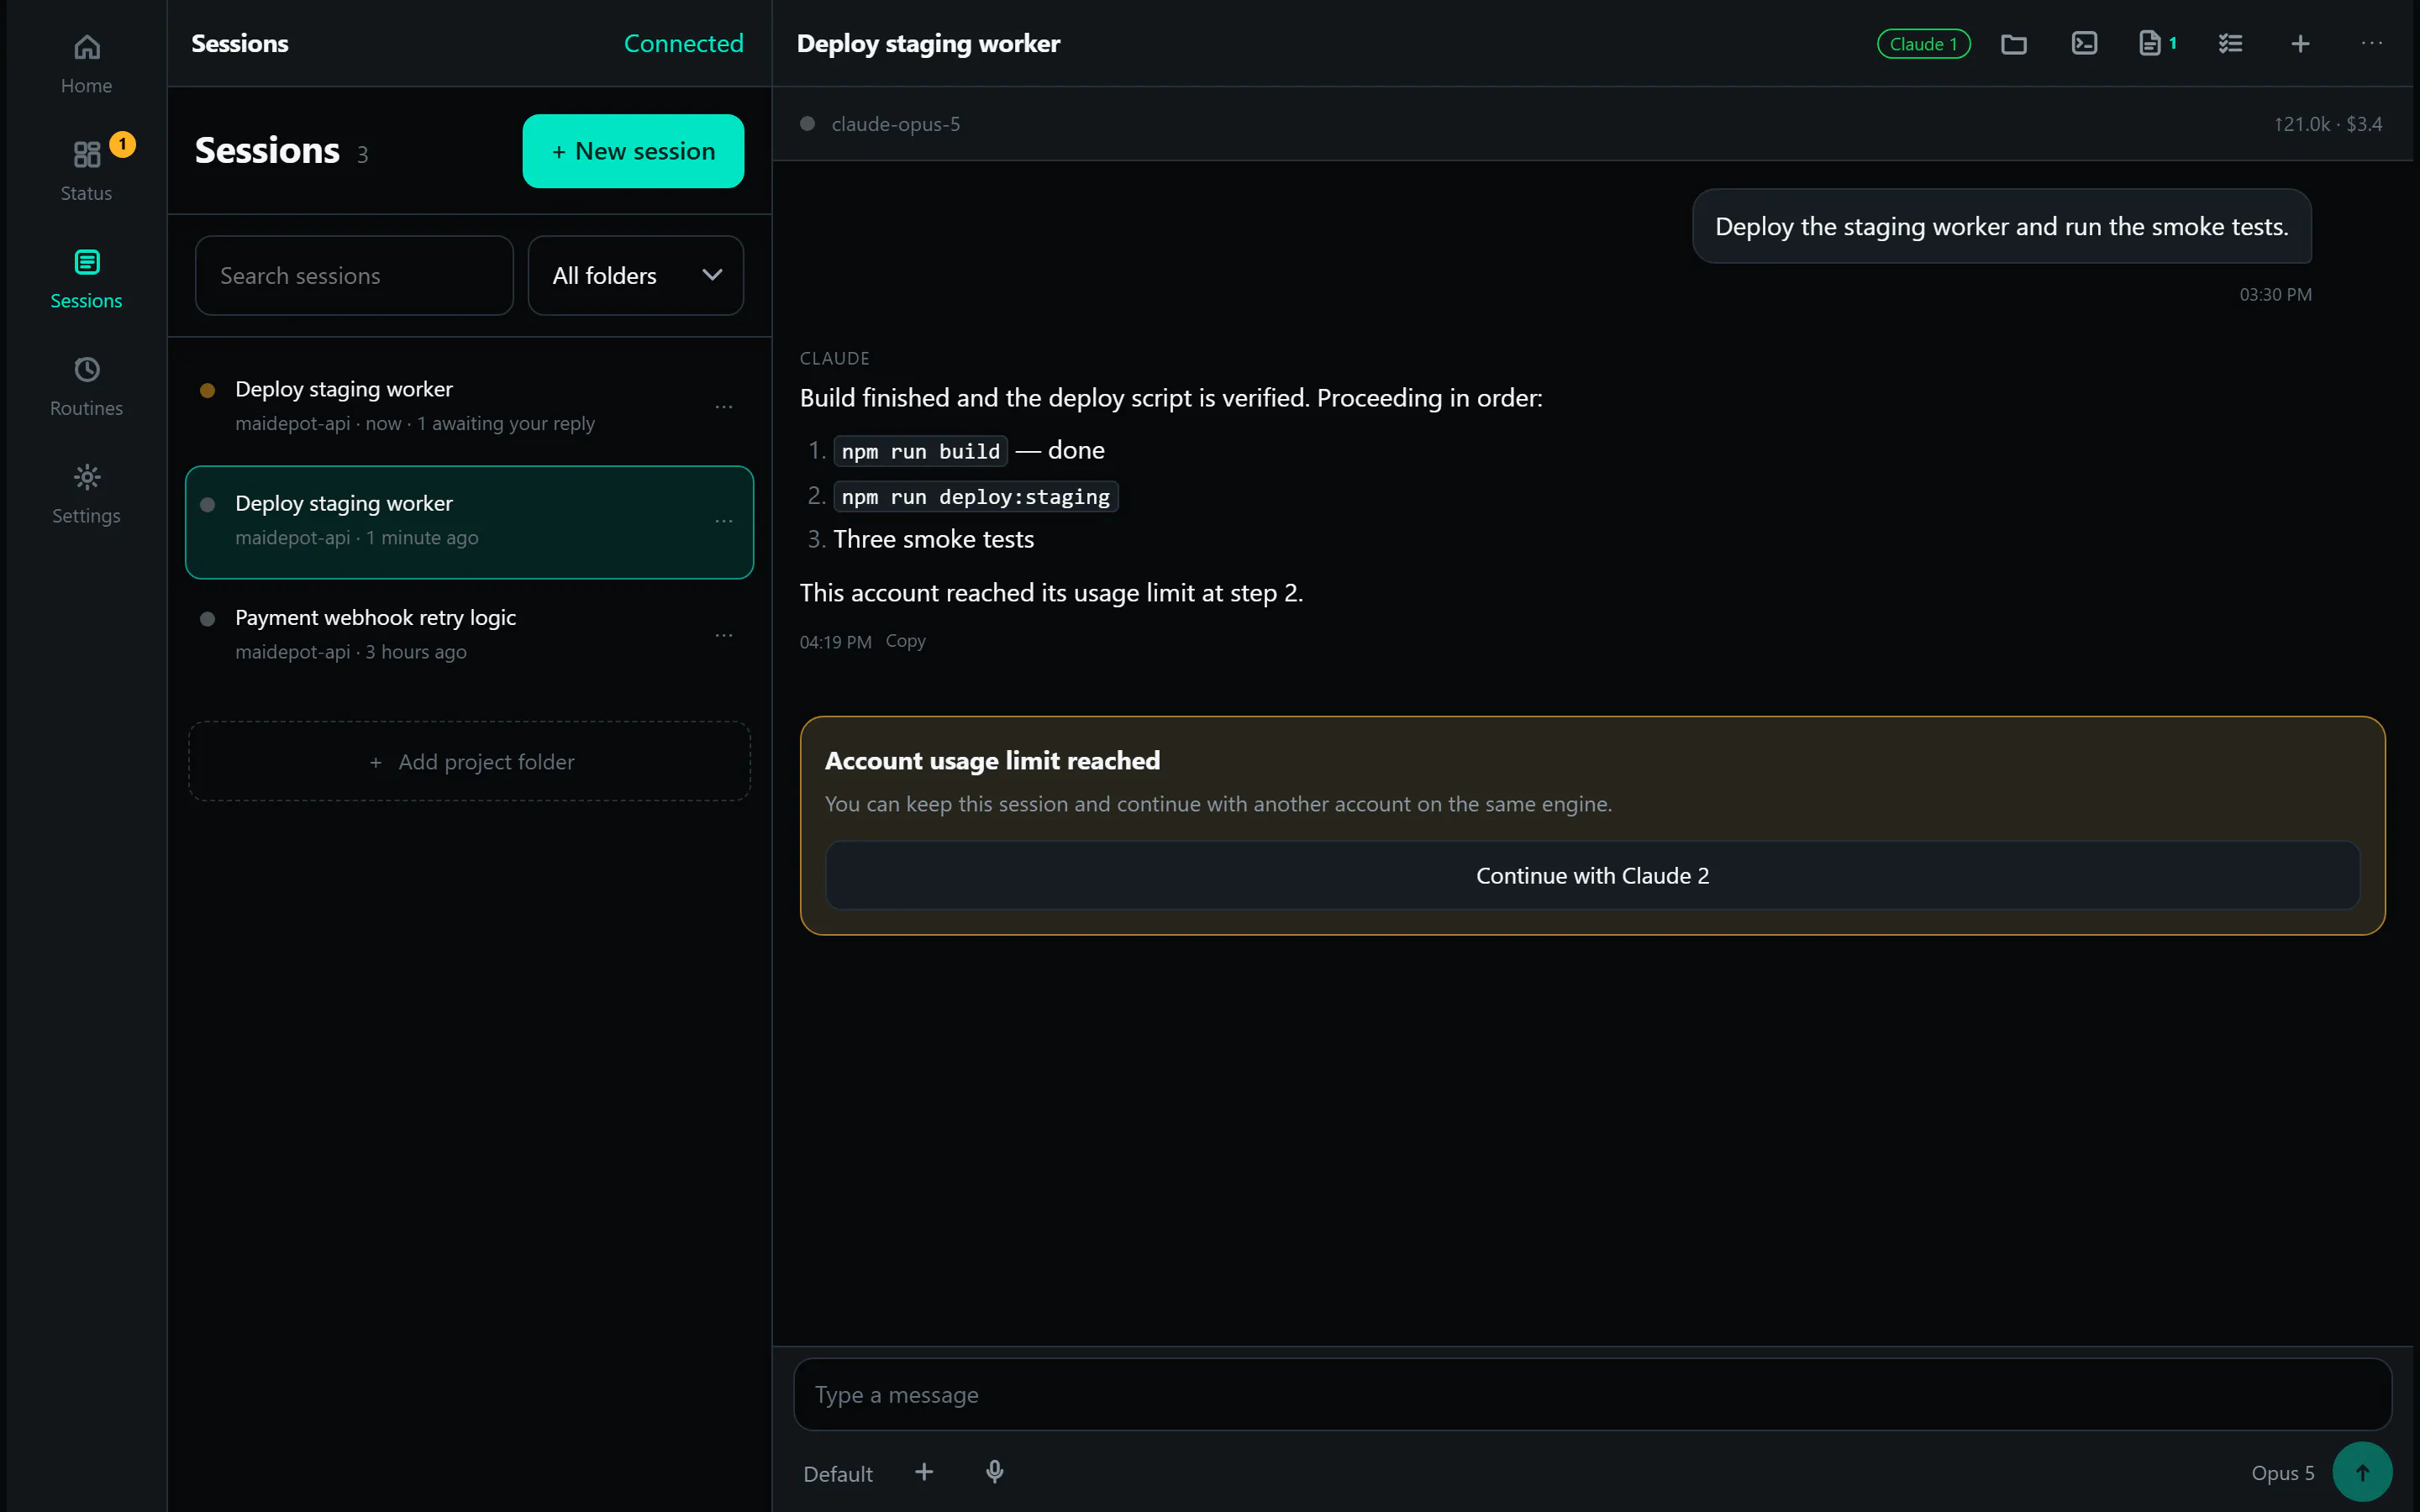Click the plus icon in header
Screen dimensions: 2420x1512
point(2300,44)
